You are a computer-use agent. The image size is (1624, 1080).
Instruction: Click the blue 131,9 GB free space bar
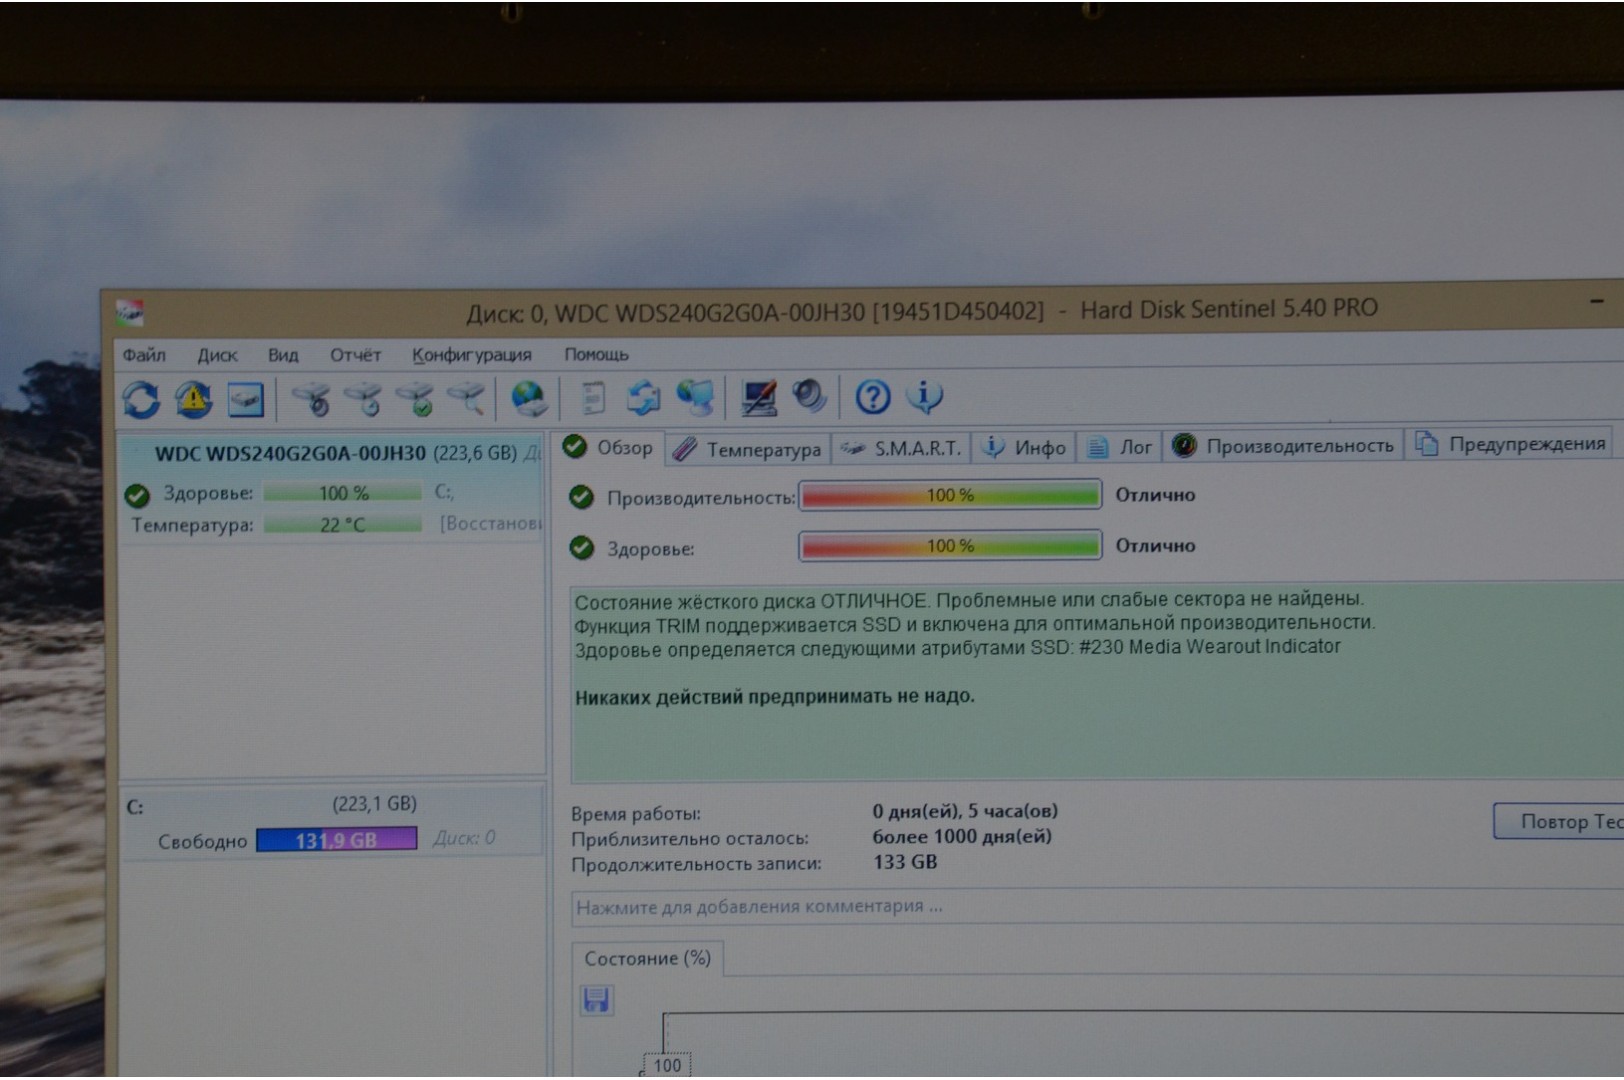pyautogui.click(x=336, y=839)
